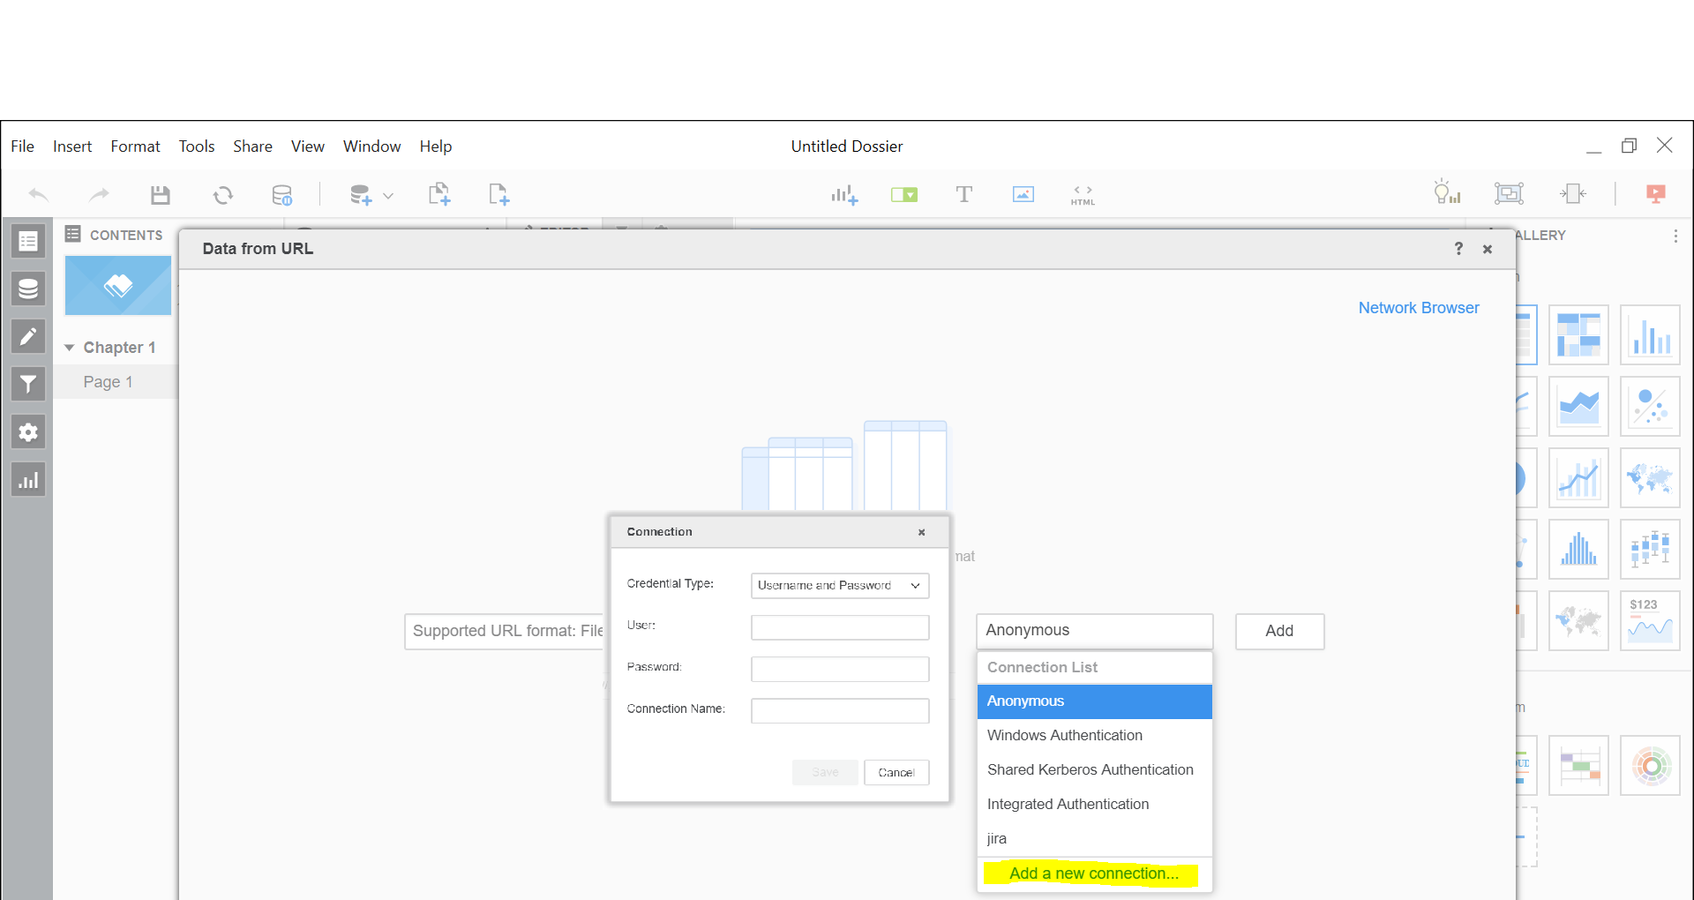Open the Format gear sidebar icon
The width and height of the screenshot is (1694, 900).
point(28,432)
